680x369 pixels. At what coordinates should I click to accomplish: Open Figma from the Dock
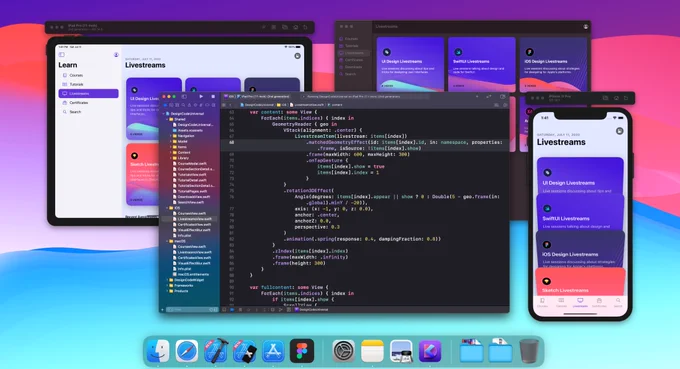pyautogui.click(x=302, y=350)
